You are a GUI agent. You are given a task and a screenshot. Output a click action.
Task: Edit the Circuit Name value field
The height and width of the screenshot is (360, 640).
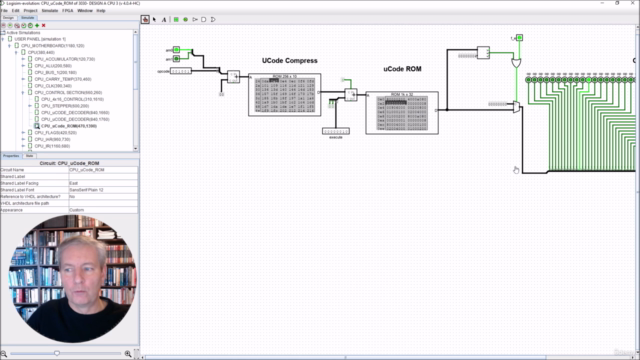click(x=103, y=170)
